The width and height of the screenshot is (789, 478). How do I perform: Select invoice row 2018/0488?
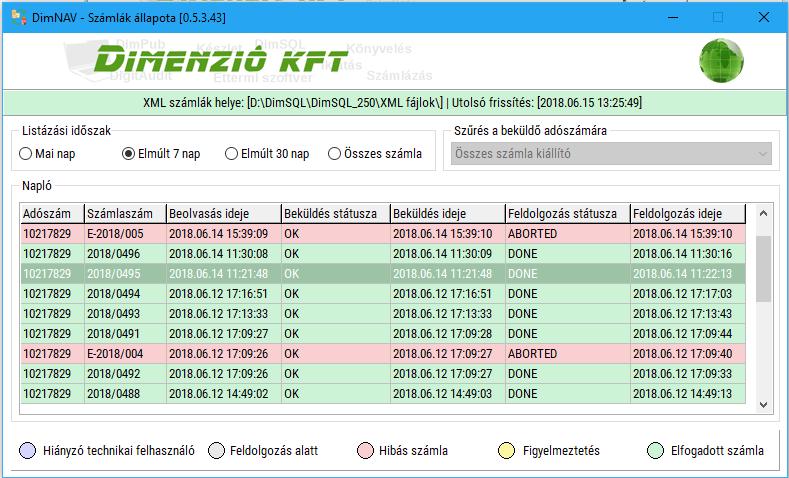(x=383, y=393)
